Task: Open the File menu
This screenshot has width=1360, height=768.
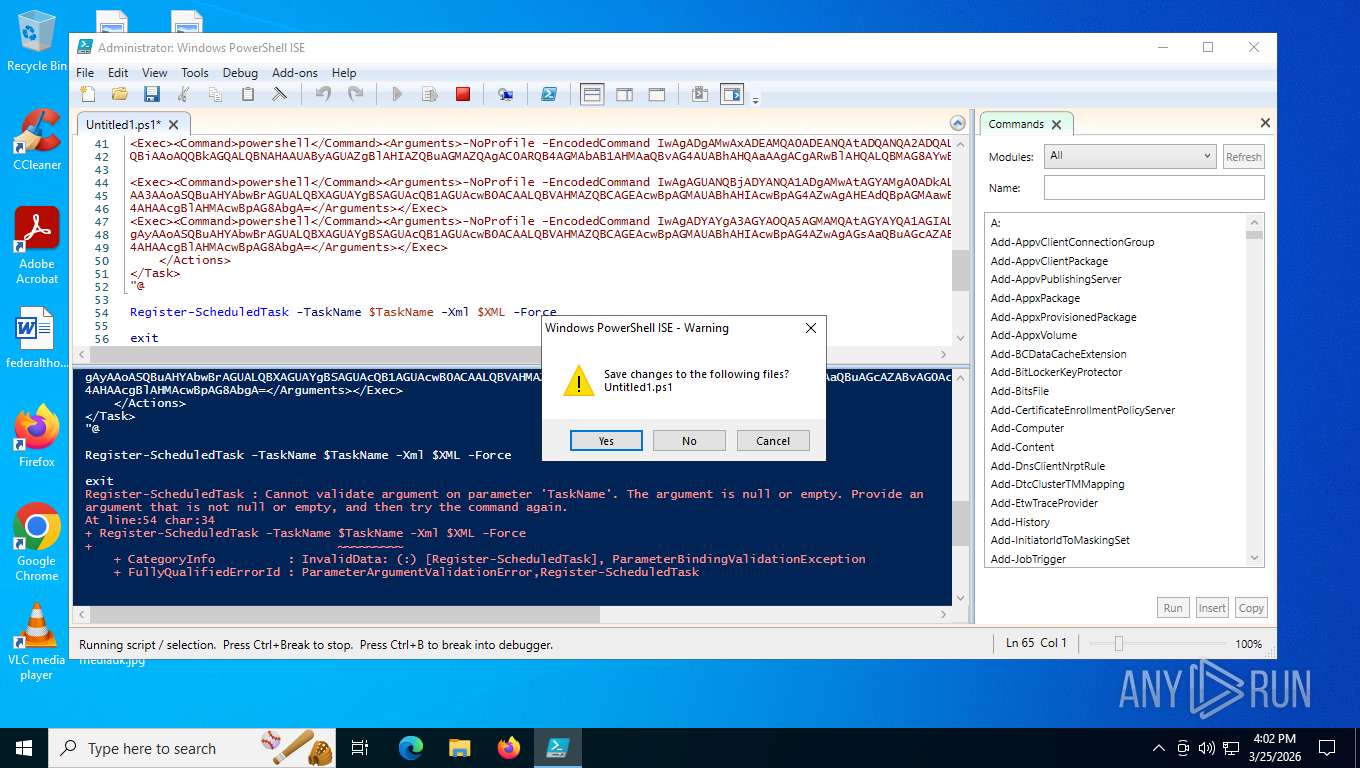Action: [x=85, y=73]
